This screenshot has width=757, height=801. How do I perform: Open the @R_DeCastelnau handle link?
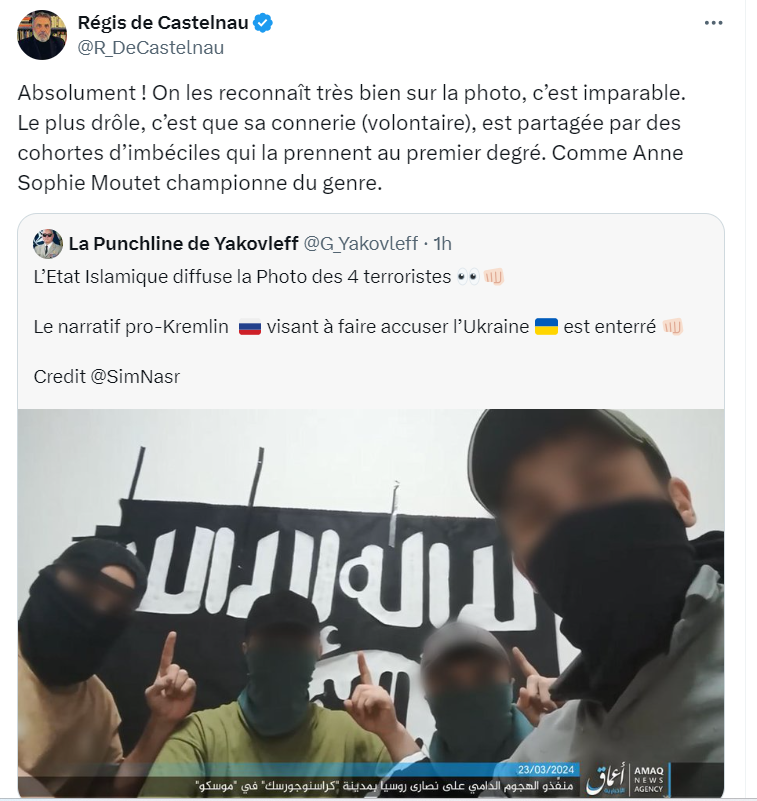[151, 48]
